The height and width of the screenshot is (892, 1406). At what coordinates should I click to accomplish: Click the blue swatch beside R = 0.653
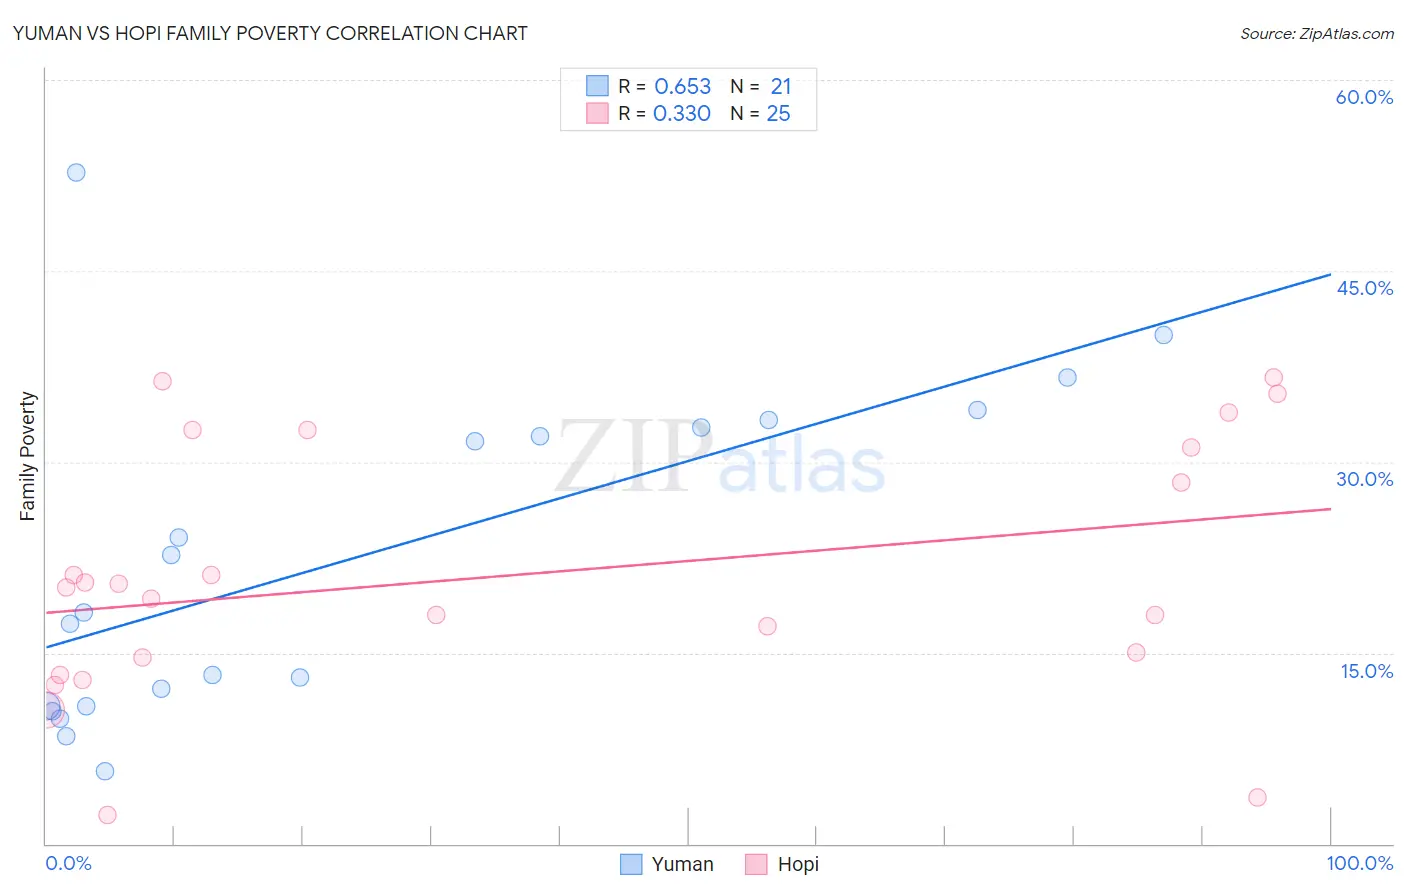pyautogui.click(x=597, y=86)
